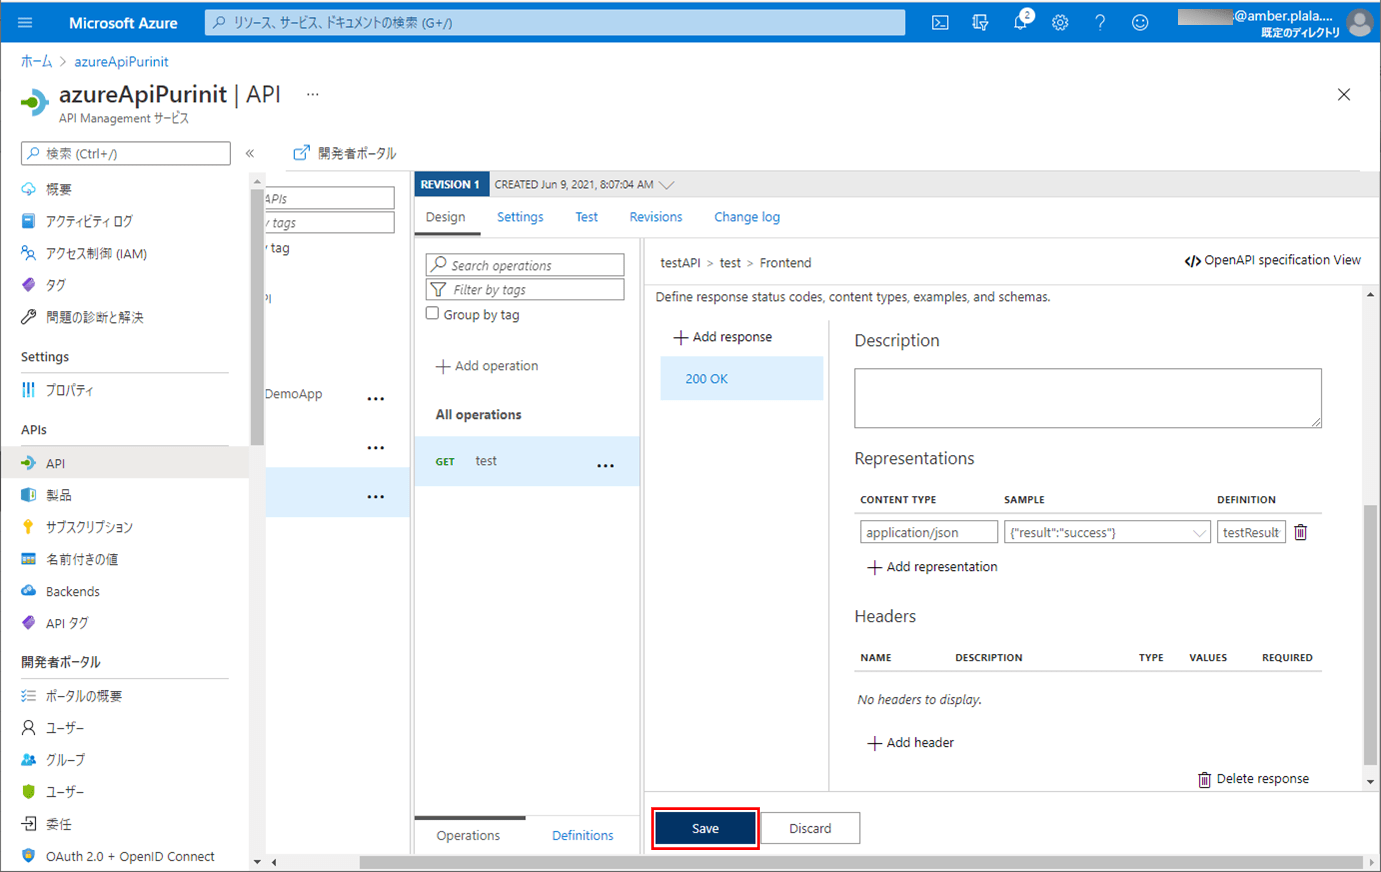Expand the sample dropdown in Representations
This screenshot has width=1381, height=872.
tap(1198, 533)
